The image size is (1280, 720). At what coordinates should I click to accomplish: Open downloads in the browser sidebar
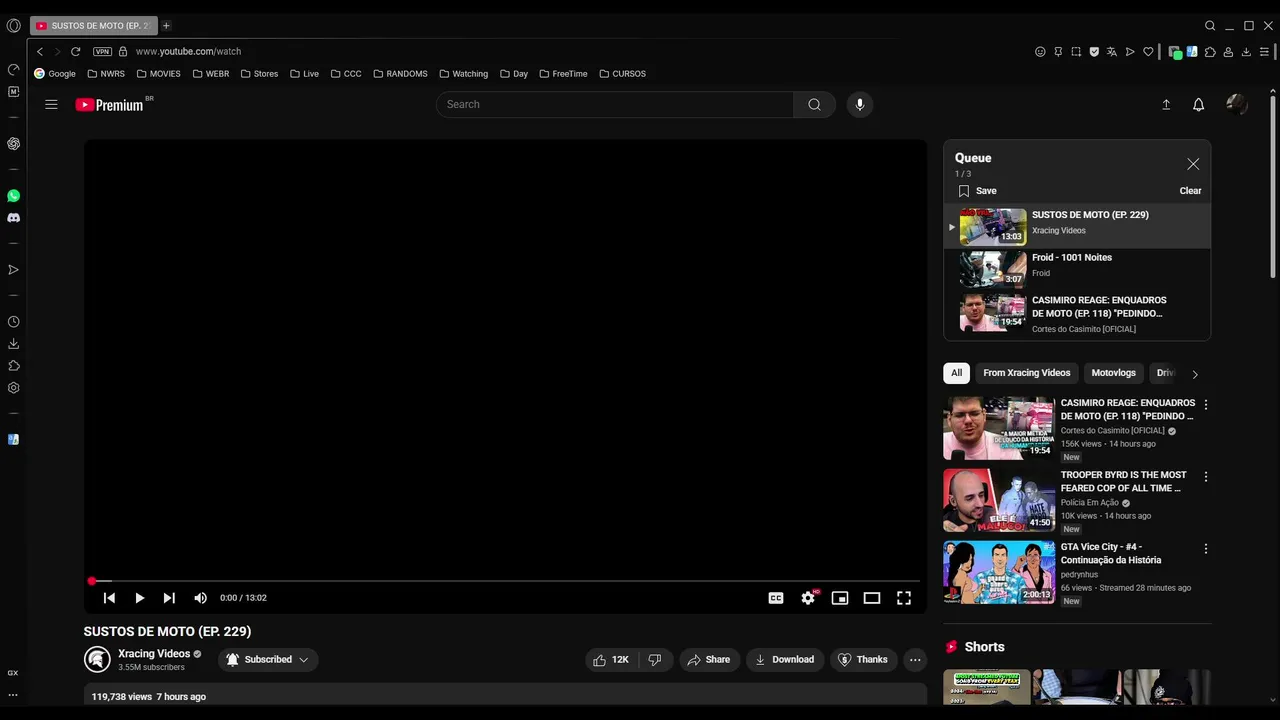tap(13, 344)
